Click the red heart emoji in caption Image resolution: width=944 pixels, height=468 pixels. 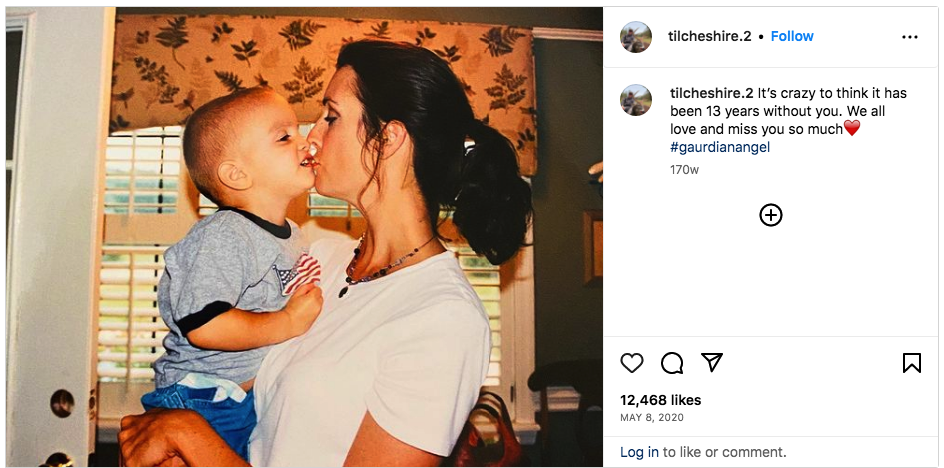(852, 128)
